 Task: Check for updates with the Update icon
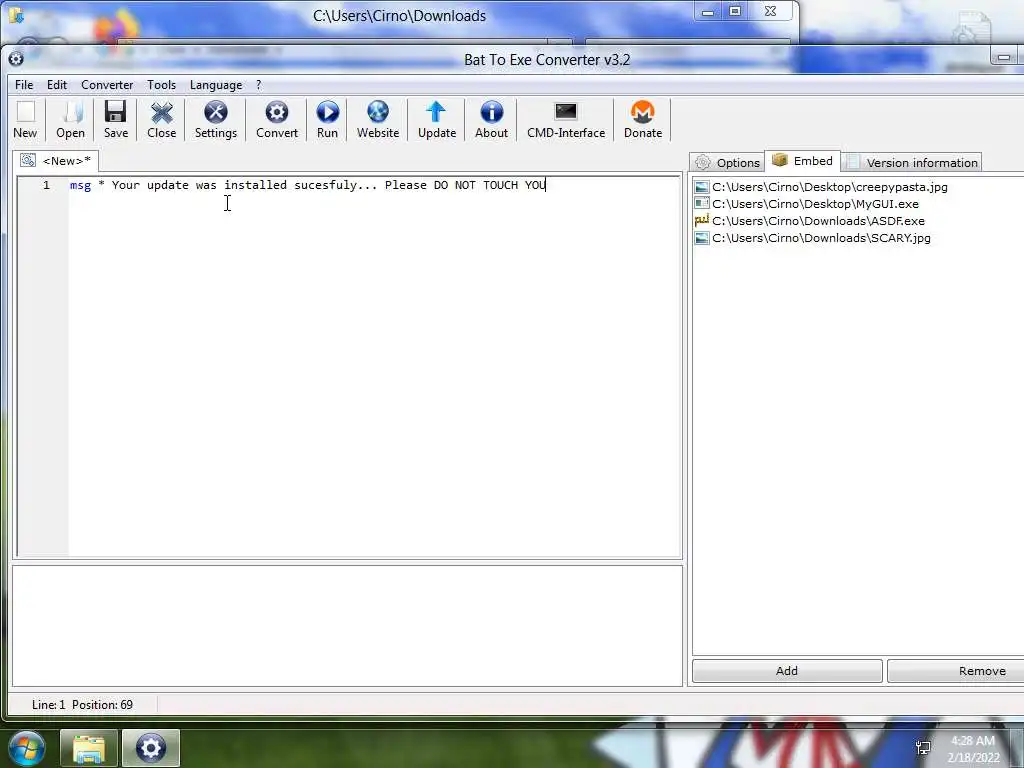[437, 120]
